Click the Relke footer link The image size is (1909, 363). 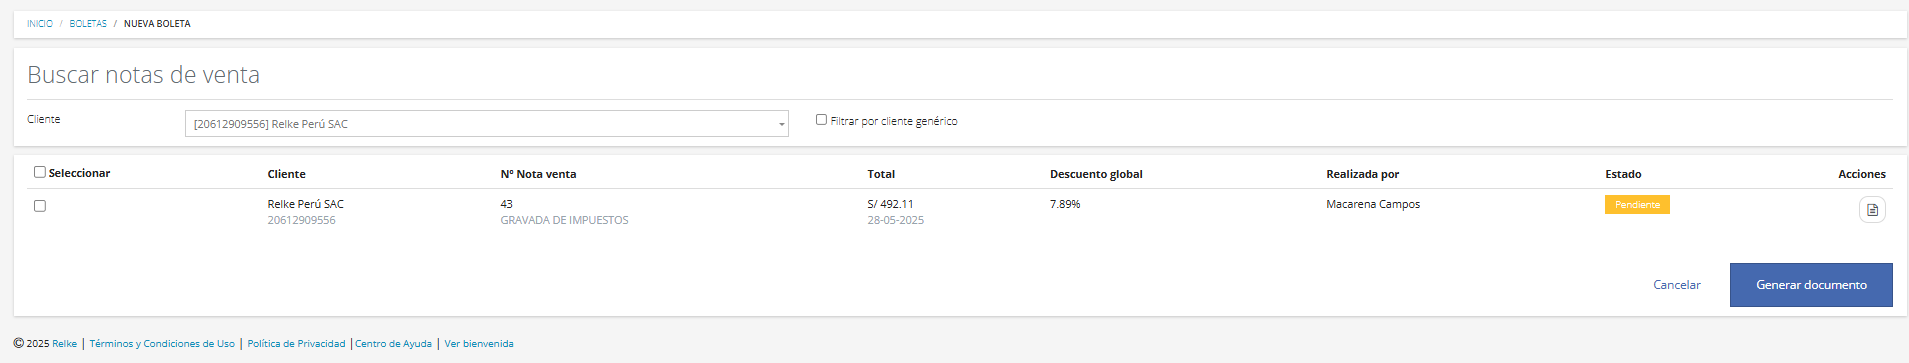tap(65, 343)
